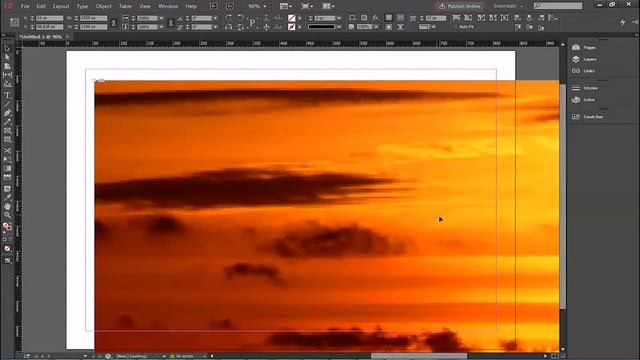Select the Gap tool

pos(7,75)
